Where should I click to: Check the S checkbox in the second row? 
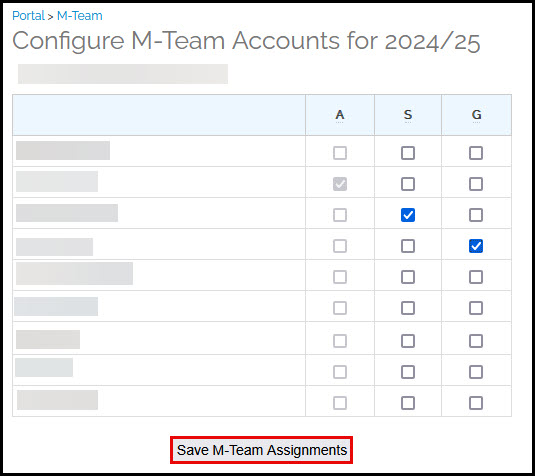pos(408,184)
